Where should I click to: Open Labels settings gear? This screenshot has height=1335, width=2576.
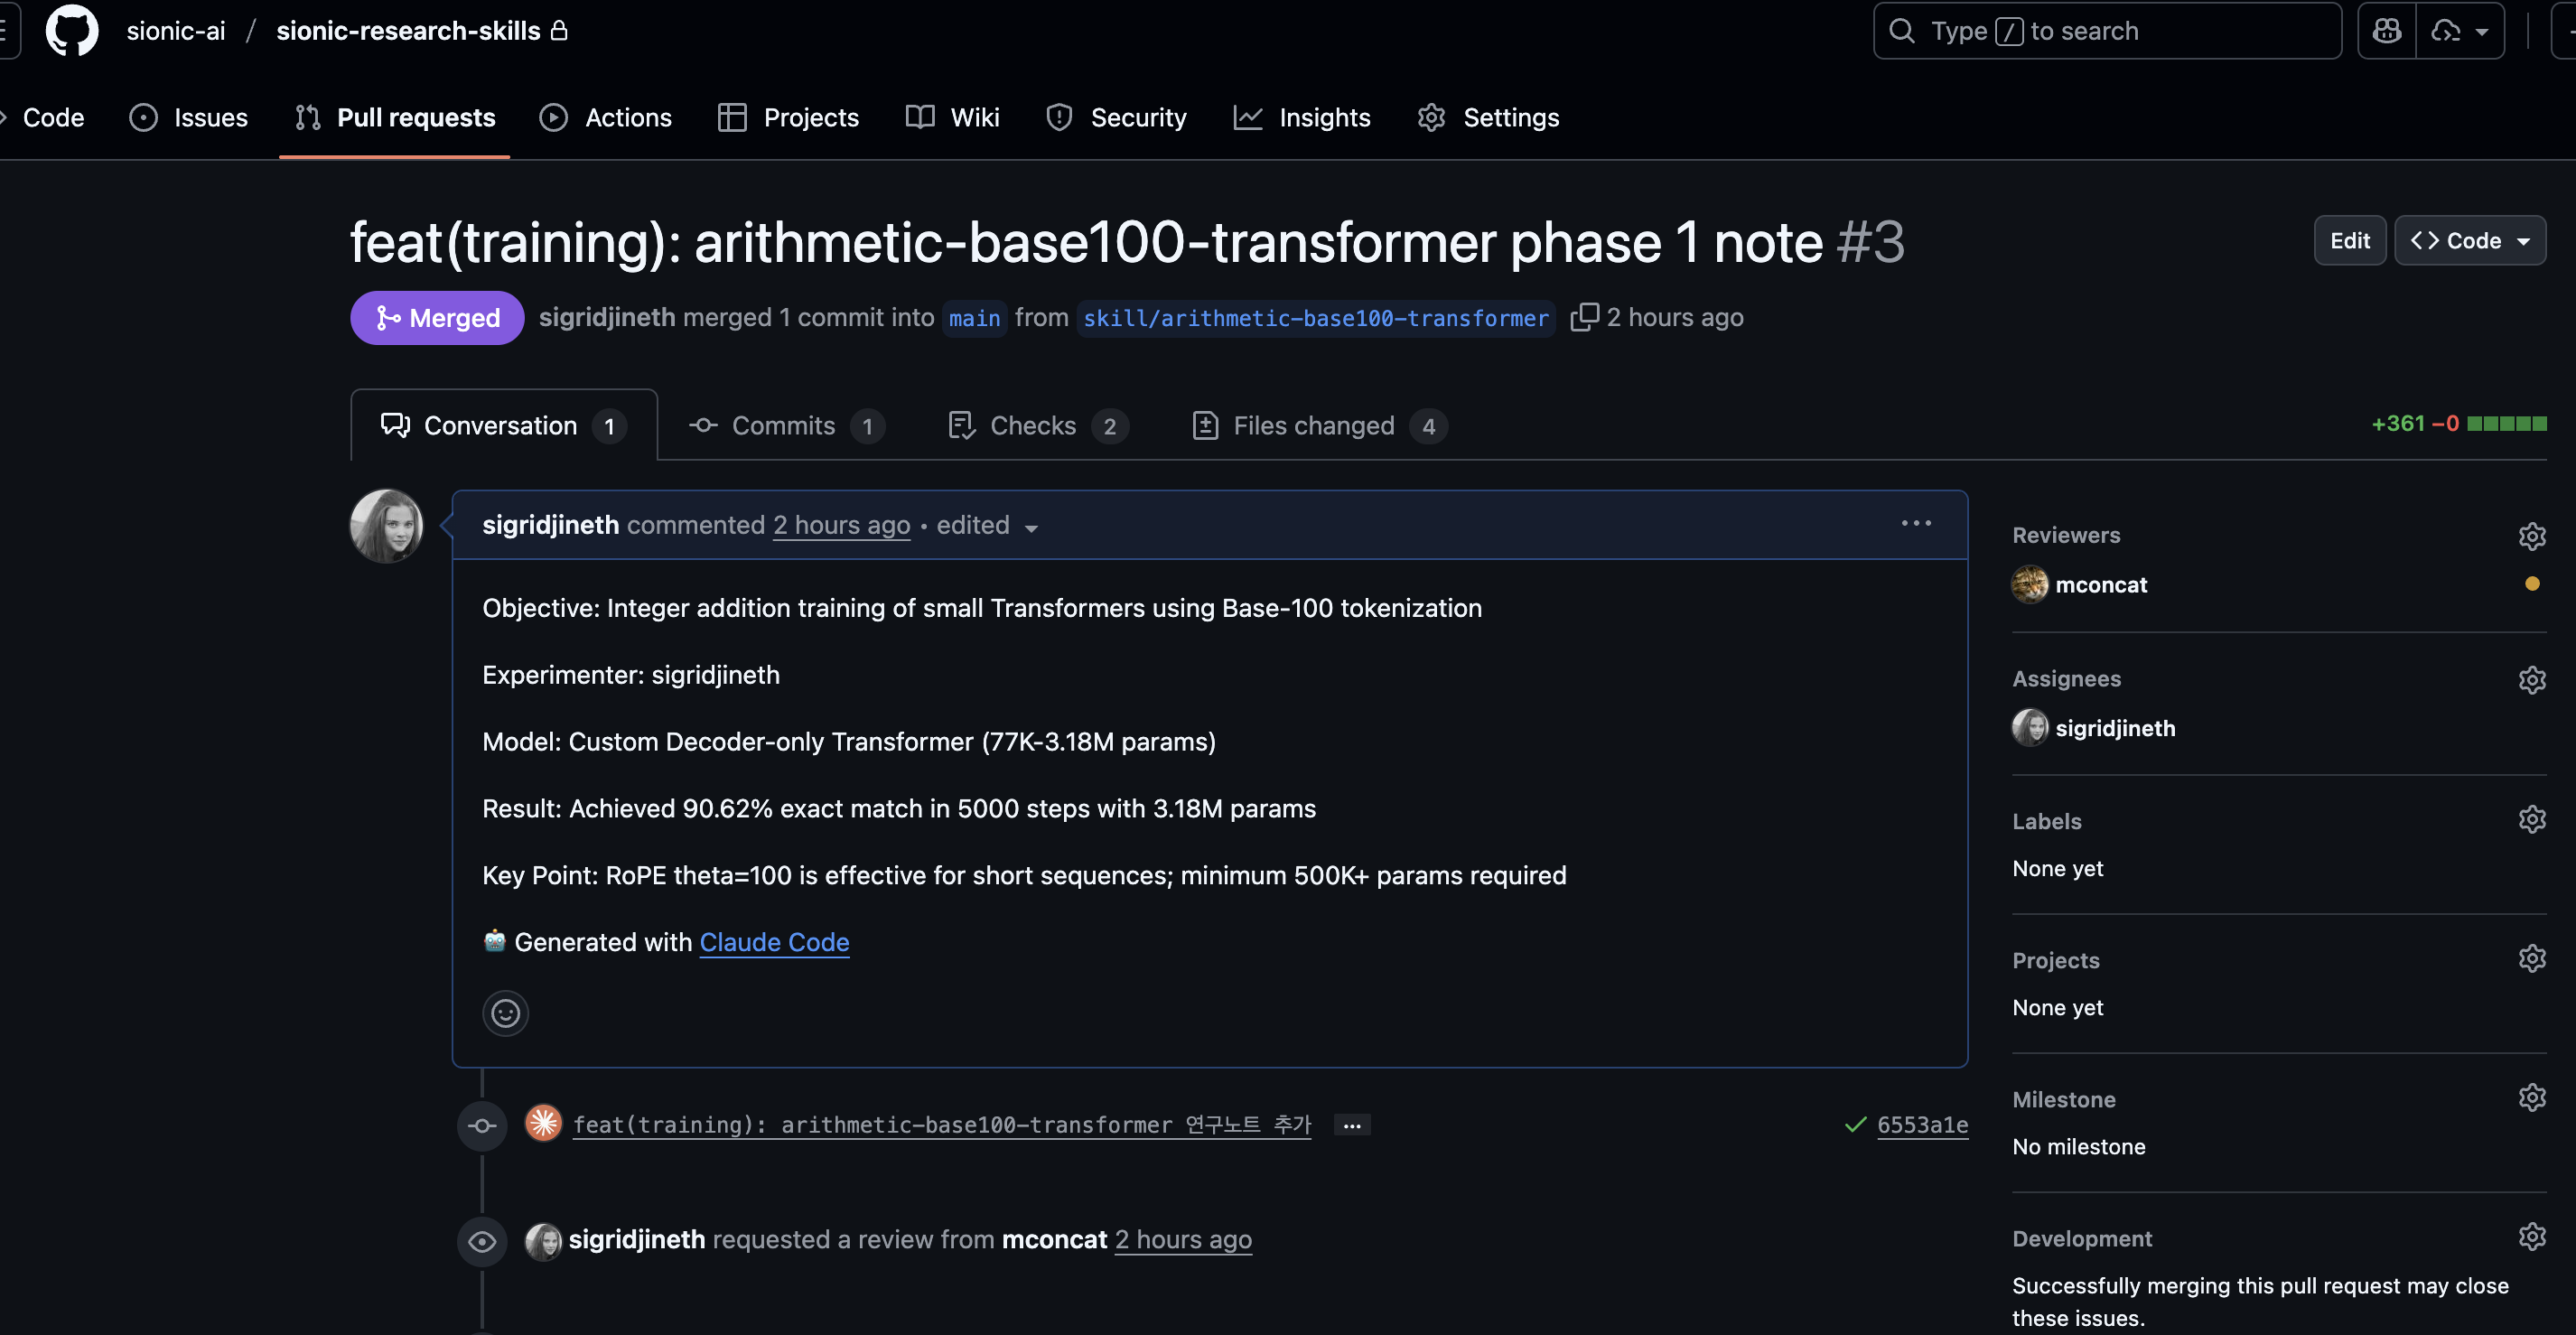2531,820
